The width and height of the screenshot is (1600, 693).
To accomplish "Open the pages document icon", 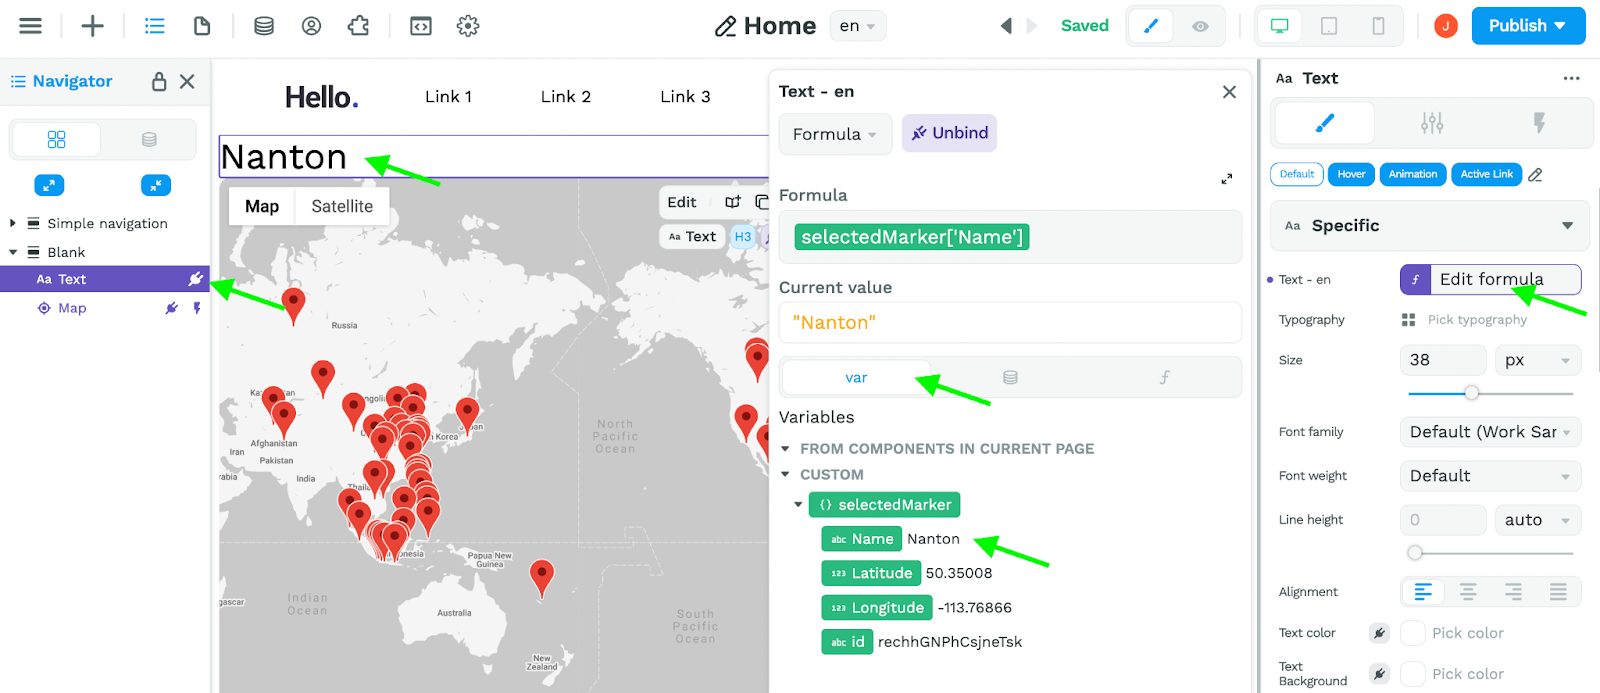I will pyautogui.click(x=202, y=26).
